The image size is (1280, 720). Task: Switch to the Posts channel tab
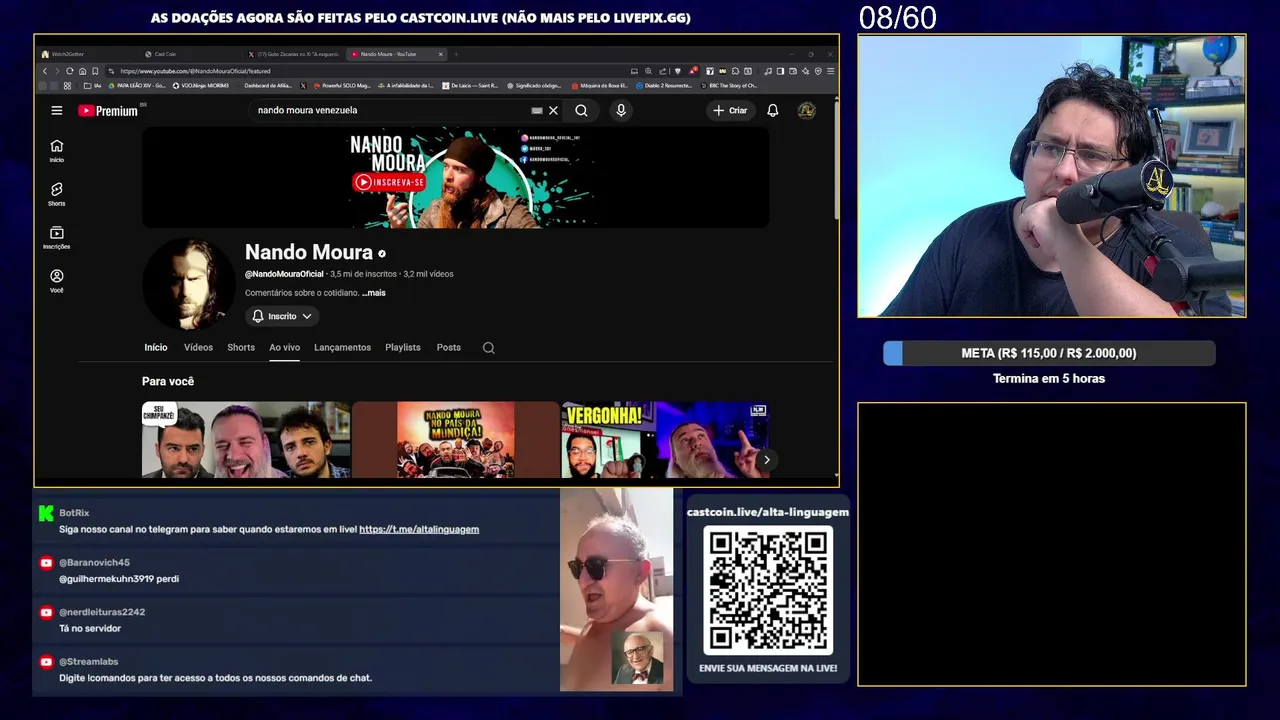coord(449,348)
